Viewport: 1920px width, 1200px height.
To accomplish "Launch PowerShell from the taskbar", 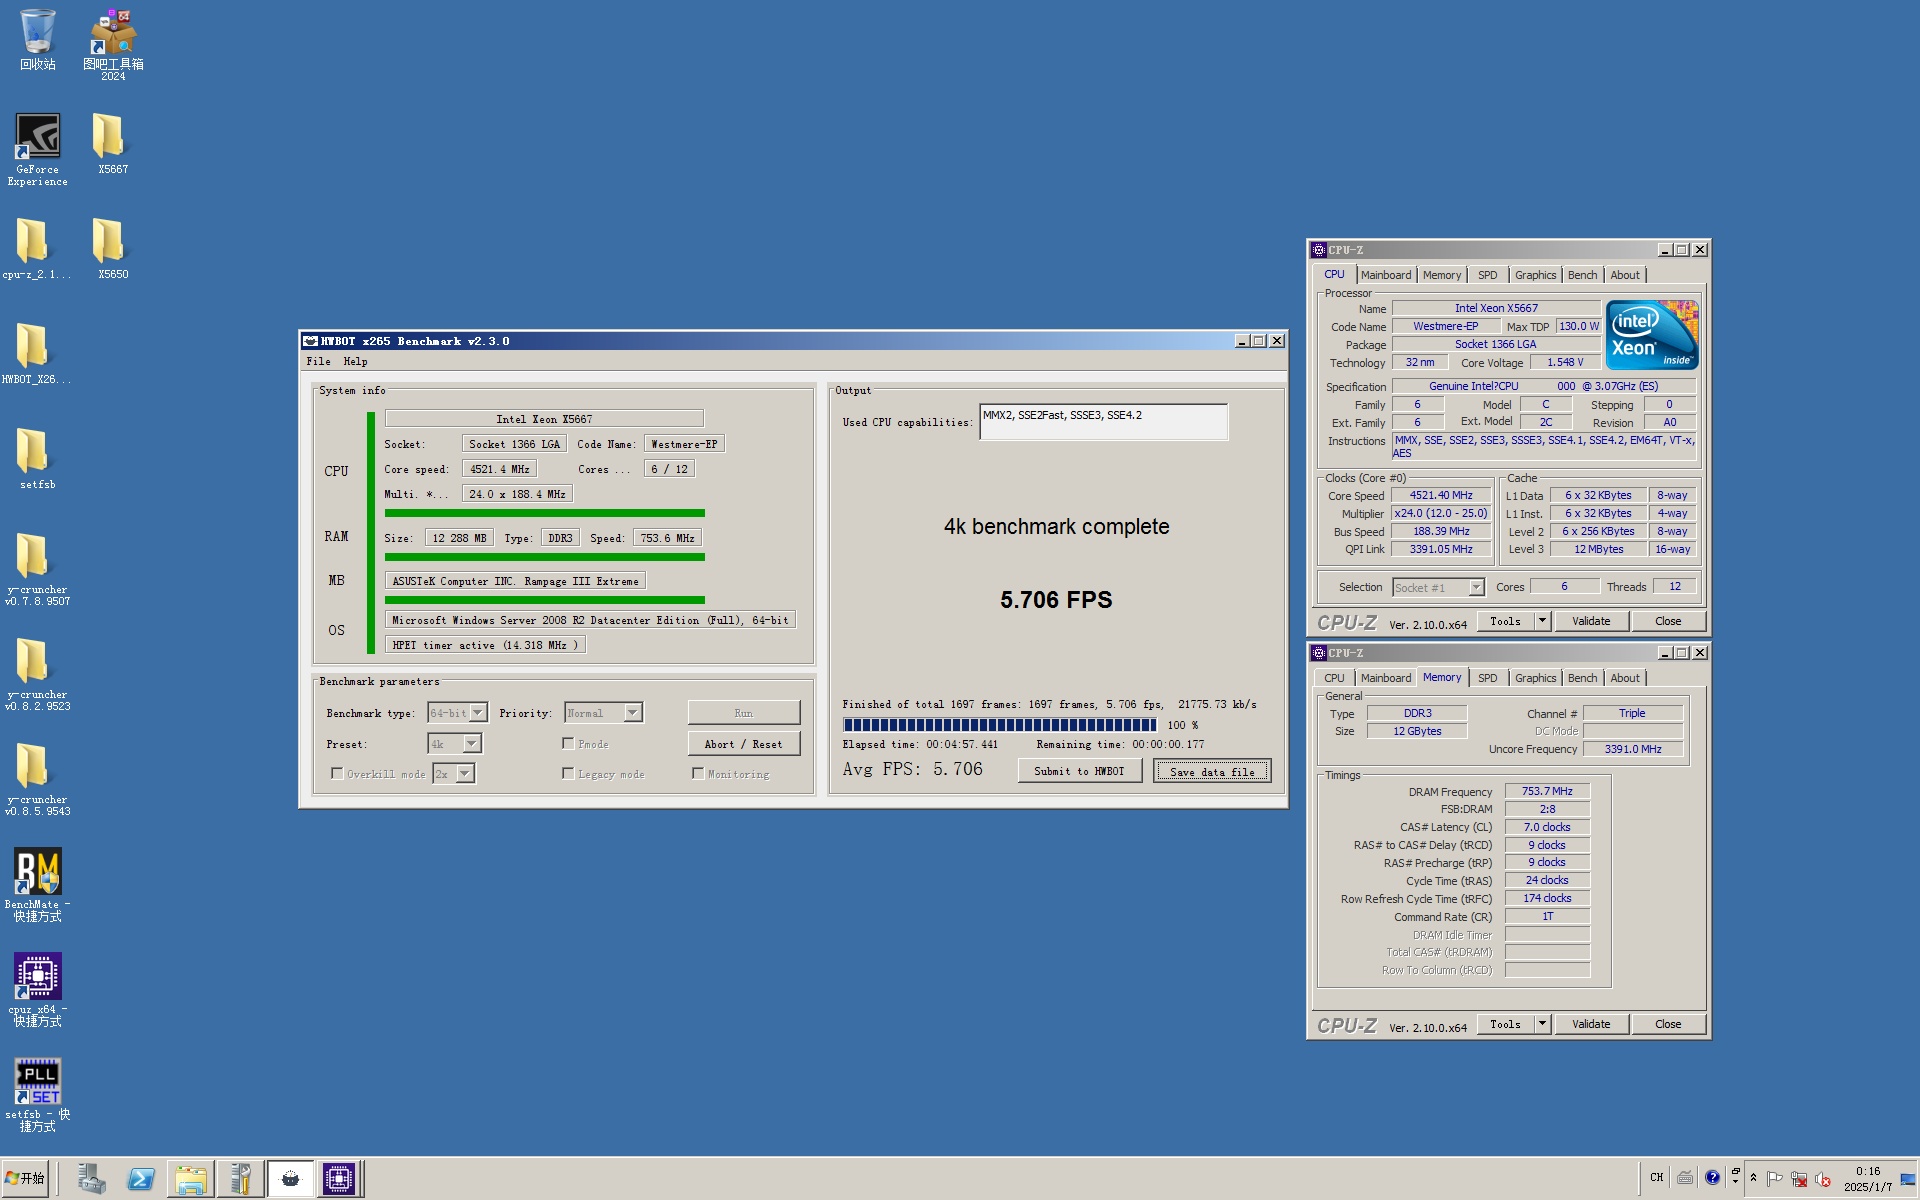I will [x=141, y=1179].
